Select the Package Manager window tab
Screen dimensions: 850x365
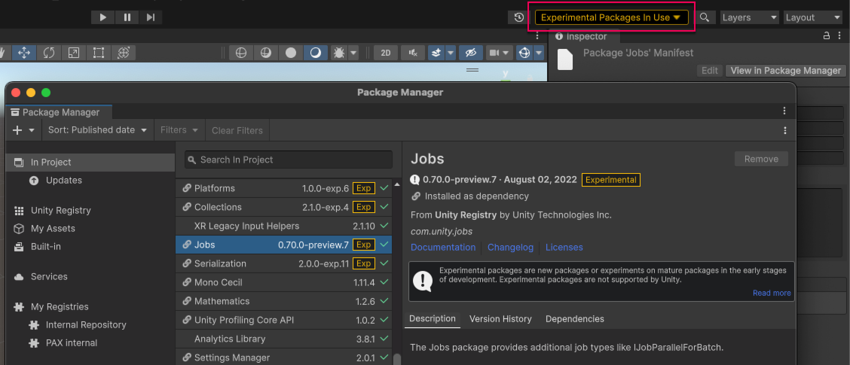59,112
